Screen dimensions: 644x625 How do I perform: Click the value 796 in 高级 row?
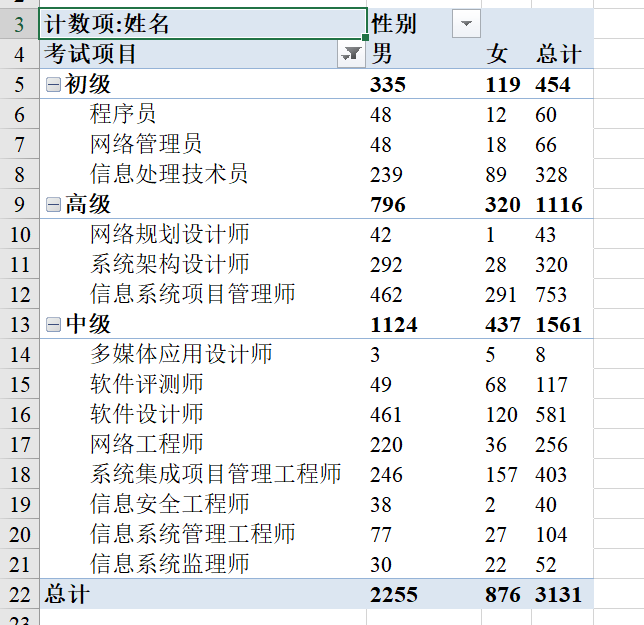point(388,205)
